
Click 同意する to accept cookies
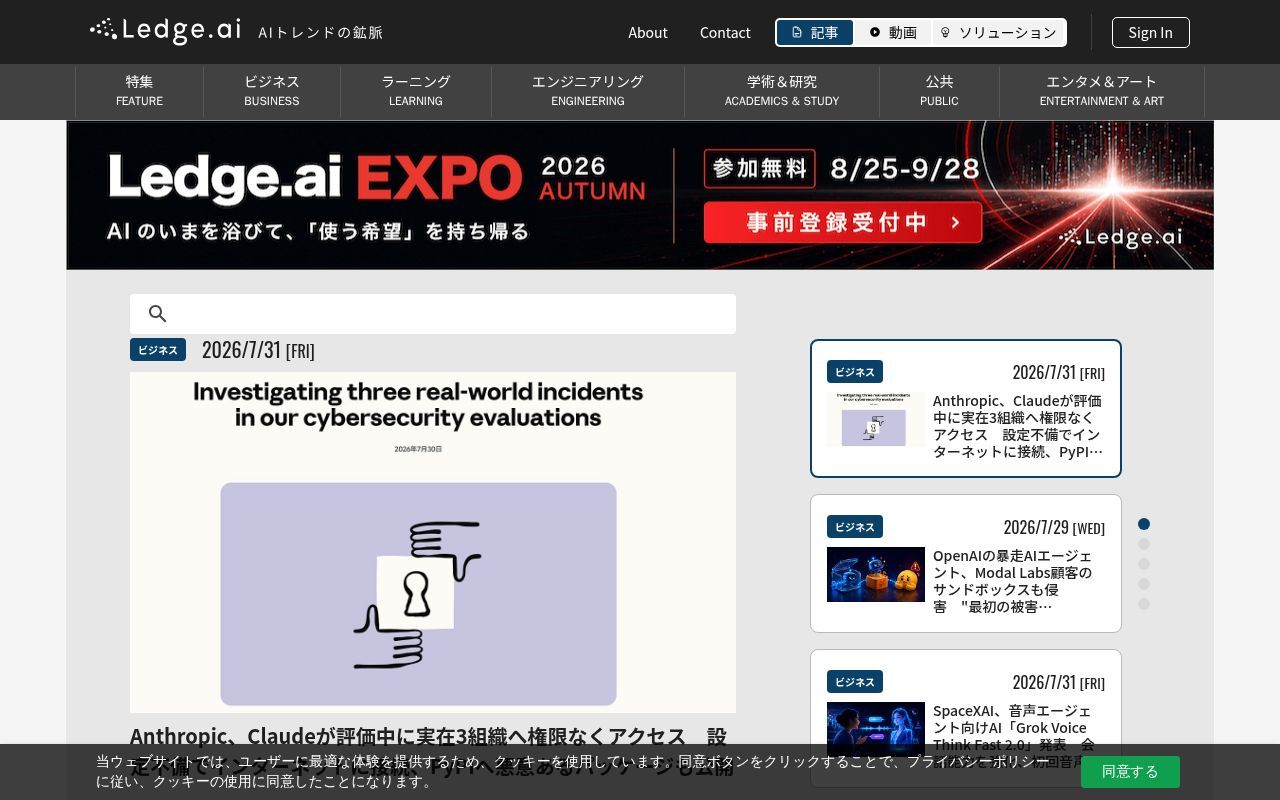1130,772
